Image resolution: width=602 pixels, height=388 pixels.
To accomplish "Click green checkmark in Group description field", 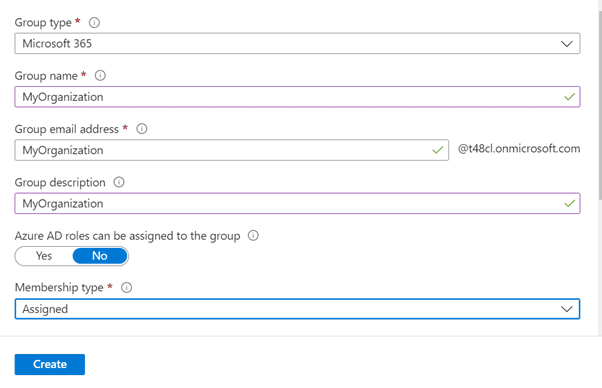I will (x=569, y=203).
